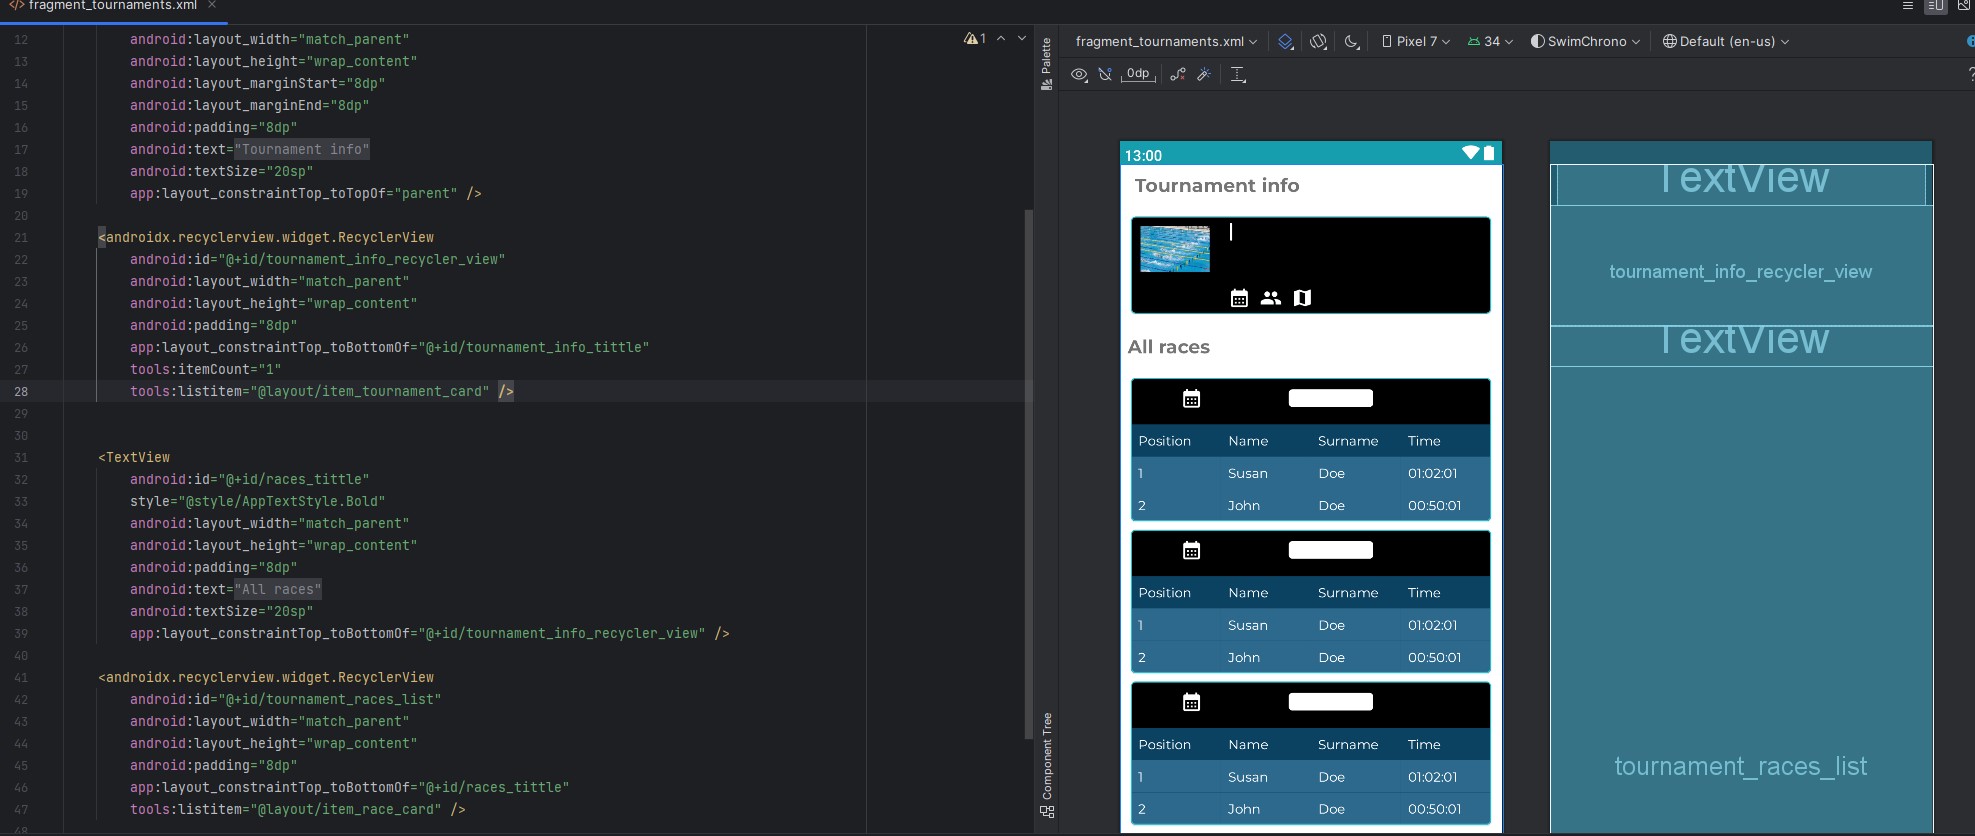Open the API level 34 dropdown
The height and width of the screenshot is (836, 1975).
click(1490, 41)
